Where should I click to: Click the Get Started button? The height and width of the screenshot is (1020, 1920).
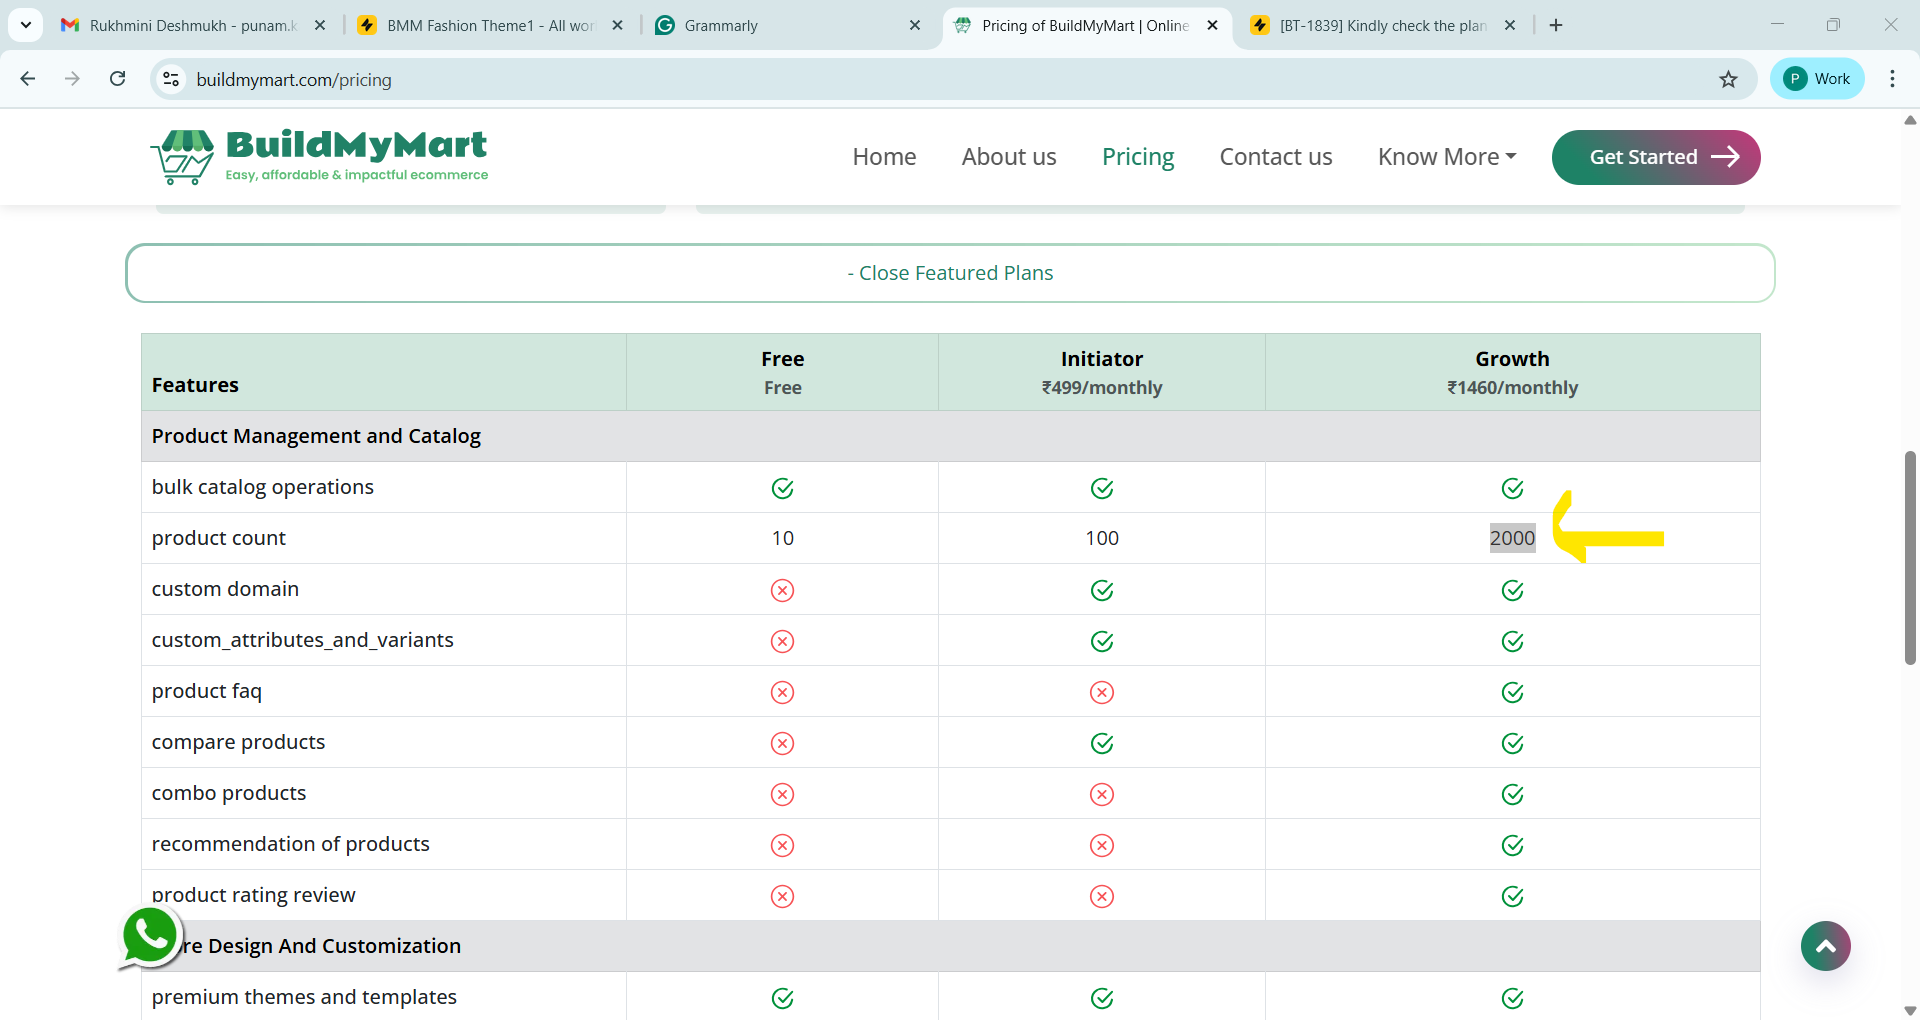[x=1656, y=157]
